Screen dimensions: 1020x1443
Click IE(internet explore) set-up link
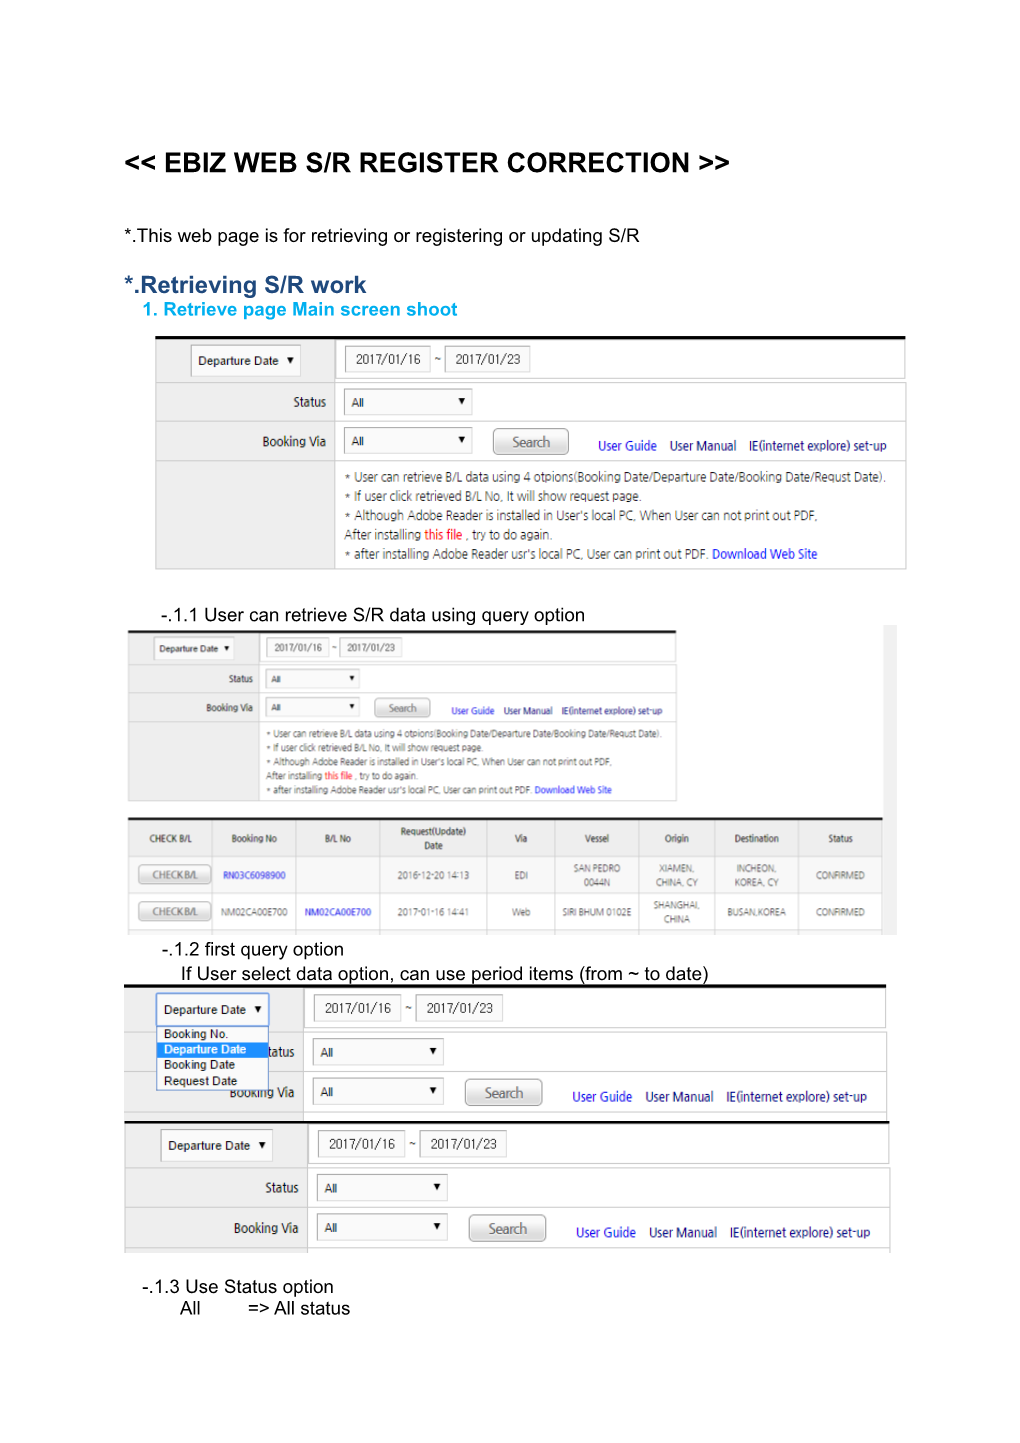click(817, 446)
